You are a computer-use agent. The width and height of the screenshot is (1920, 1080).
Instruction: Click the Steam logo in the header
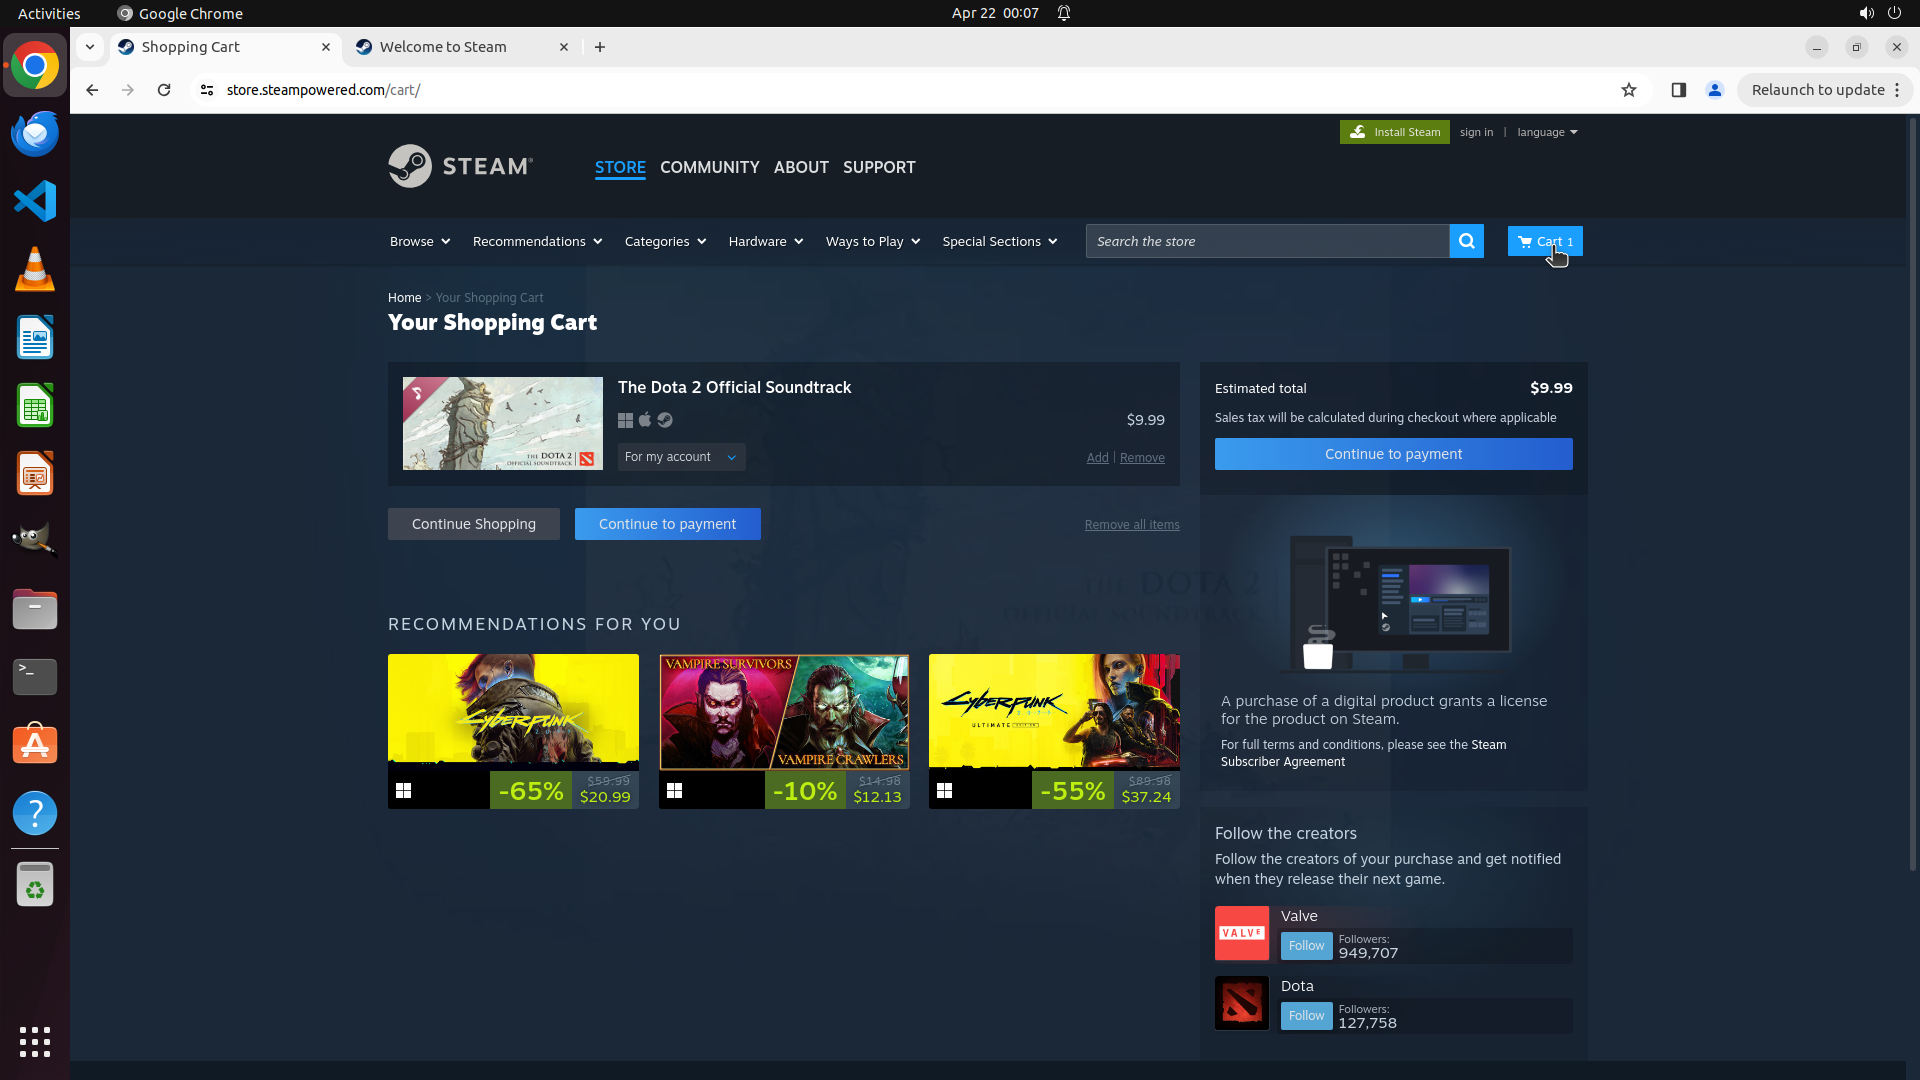pyautogui.click(x=460, y=166)
